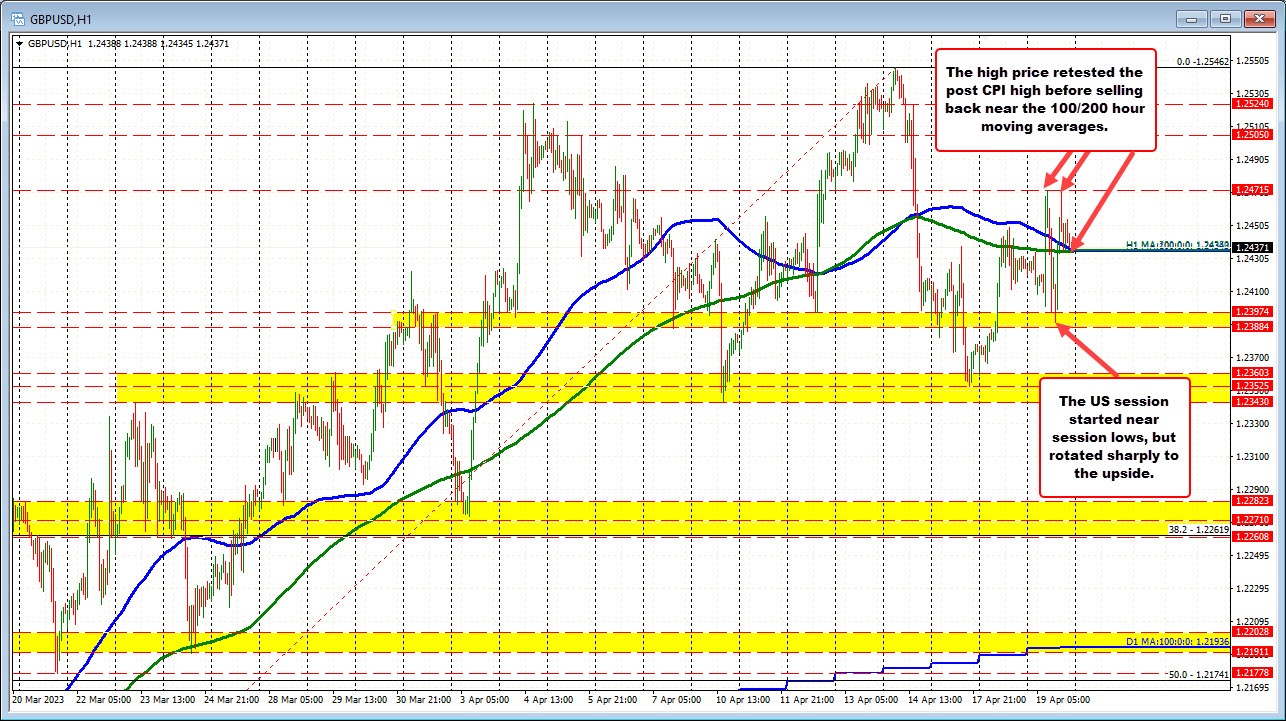
Task: Click the 22 Mar 05:00 time axis label
Action: click(103, 699)
